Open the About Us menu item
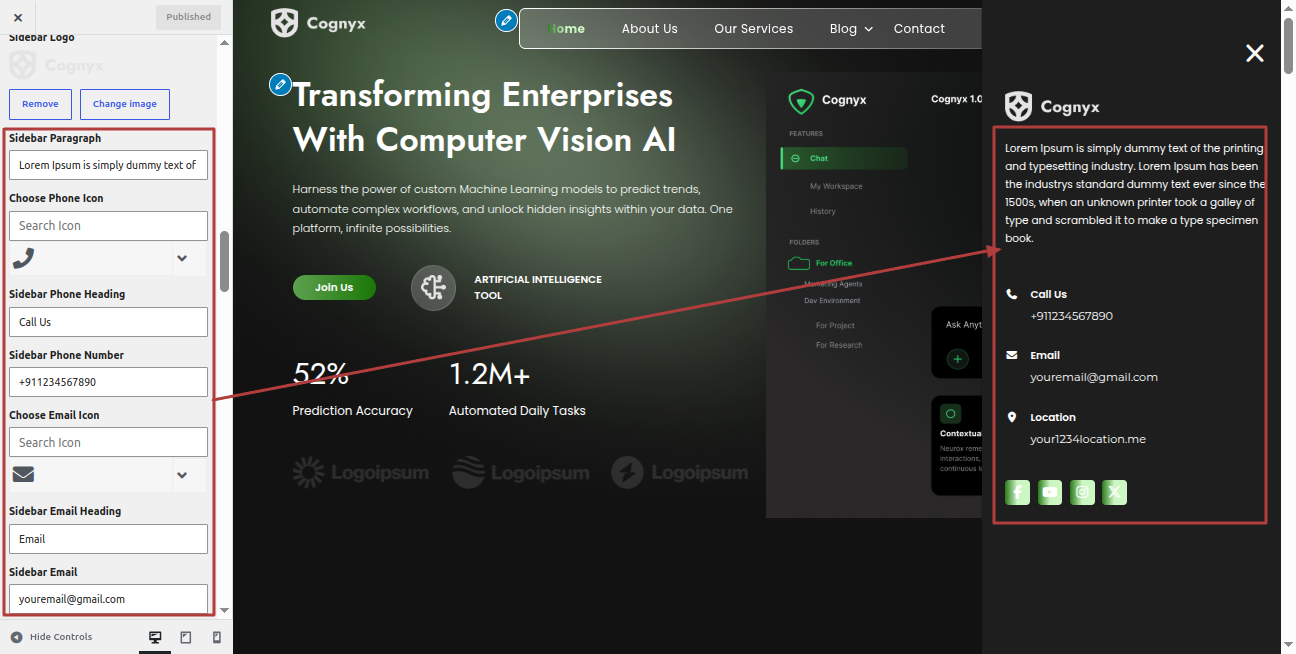This screenshot has width=1296, height=654. [x=650, y=29]
